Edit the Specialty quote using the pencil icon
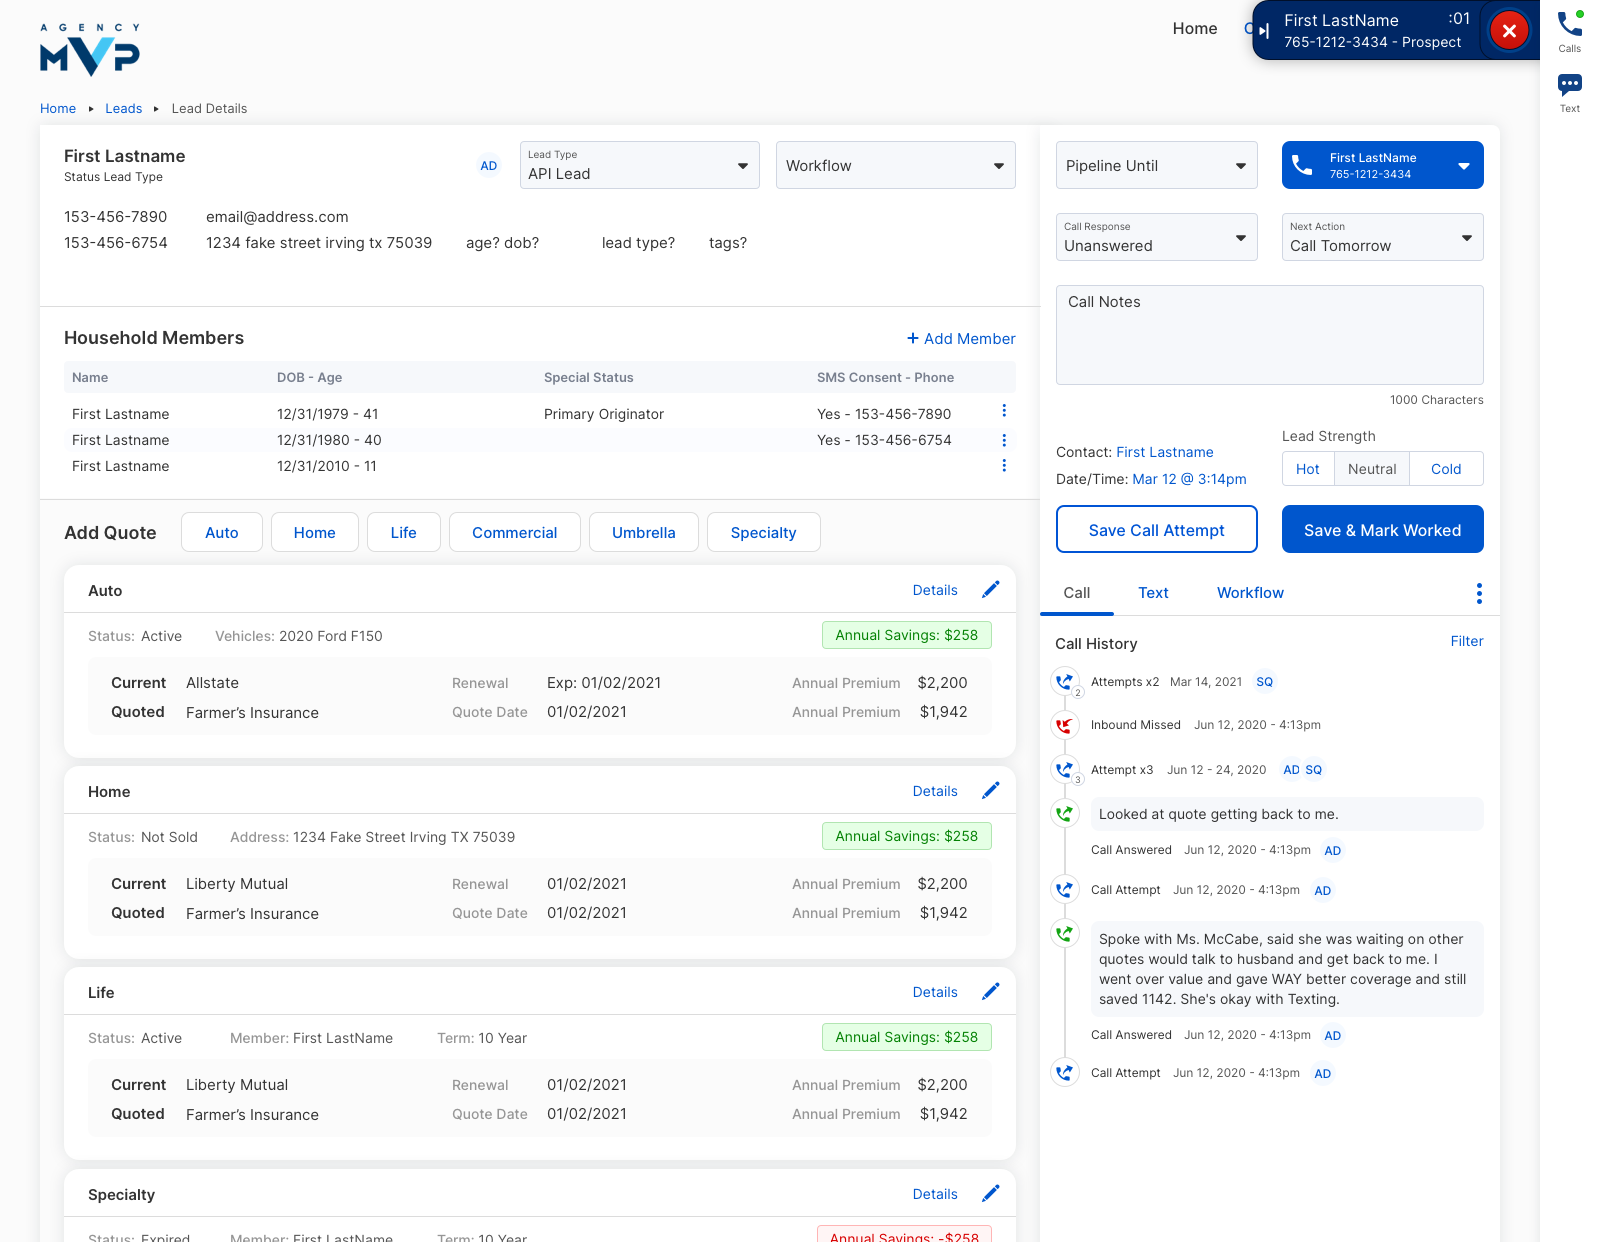The image size is (1600, 1242). (x=991, y=1193)
